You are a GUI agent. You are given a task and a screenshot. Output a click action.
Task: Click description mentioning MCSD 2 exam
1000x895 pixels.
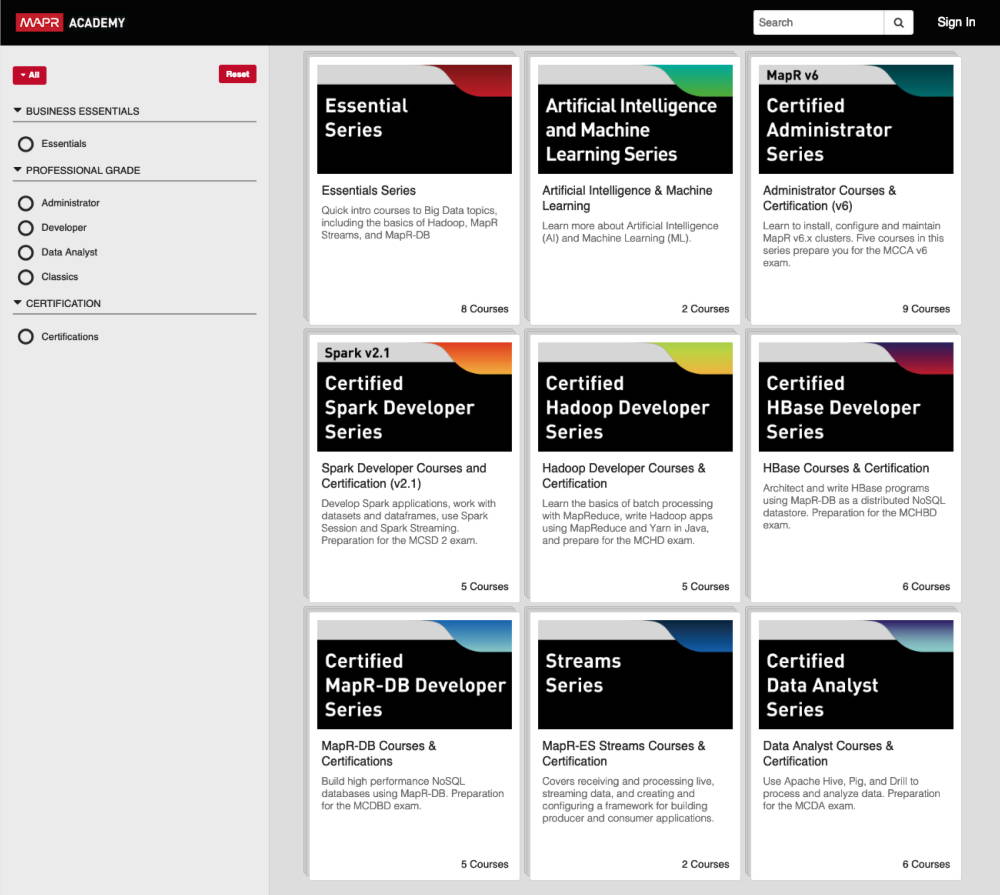point(408,522)
